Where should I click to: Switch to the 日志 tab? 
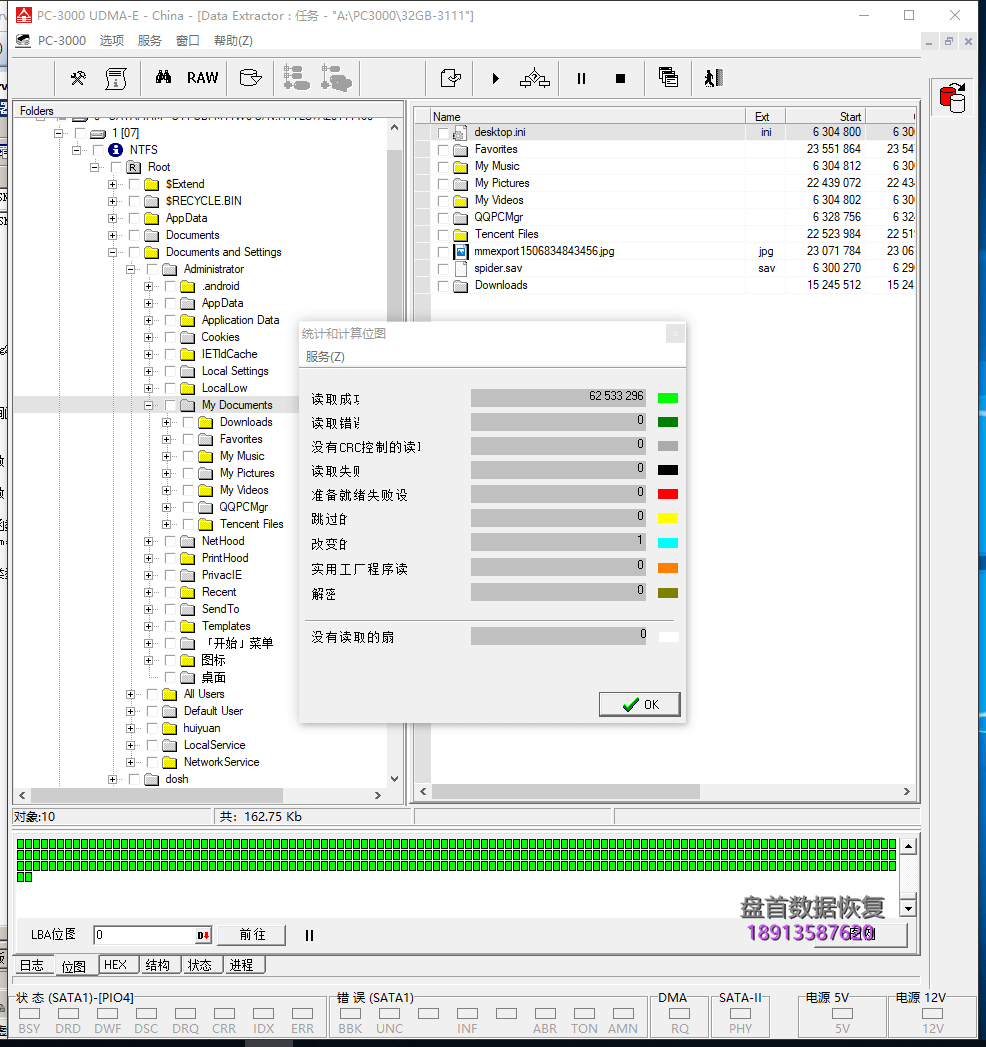coord(33,965)
